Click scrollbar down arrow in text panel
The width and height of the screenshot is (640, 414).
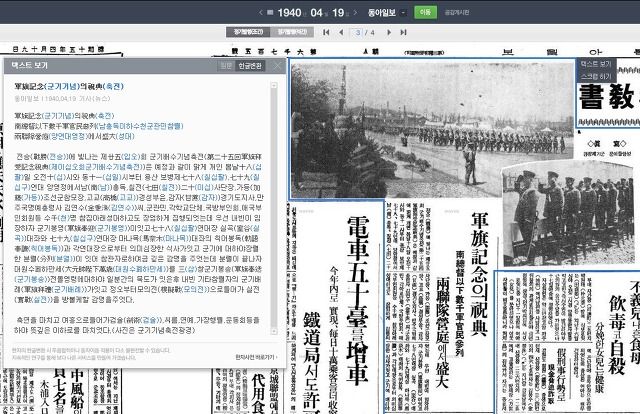(274, 332)
